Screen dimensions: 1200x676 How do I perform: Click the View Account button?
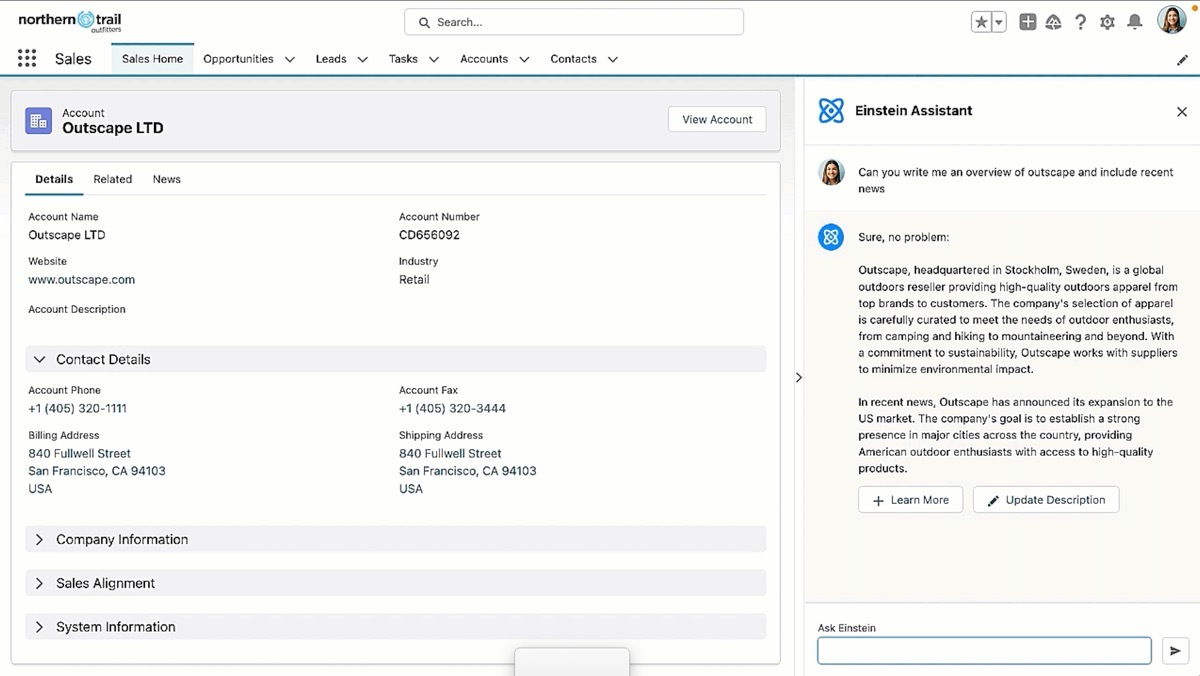[x=717, y=119]
